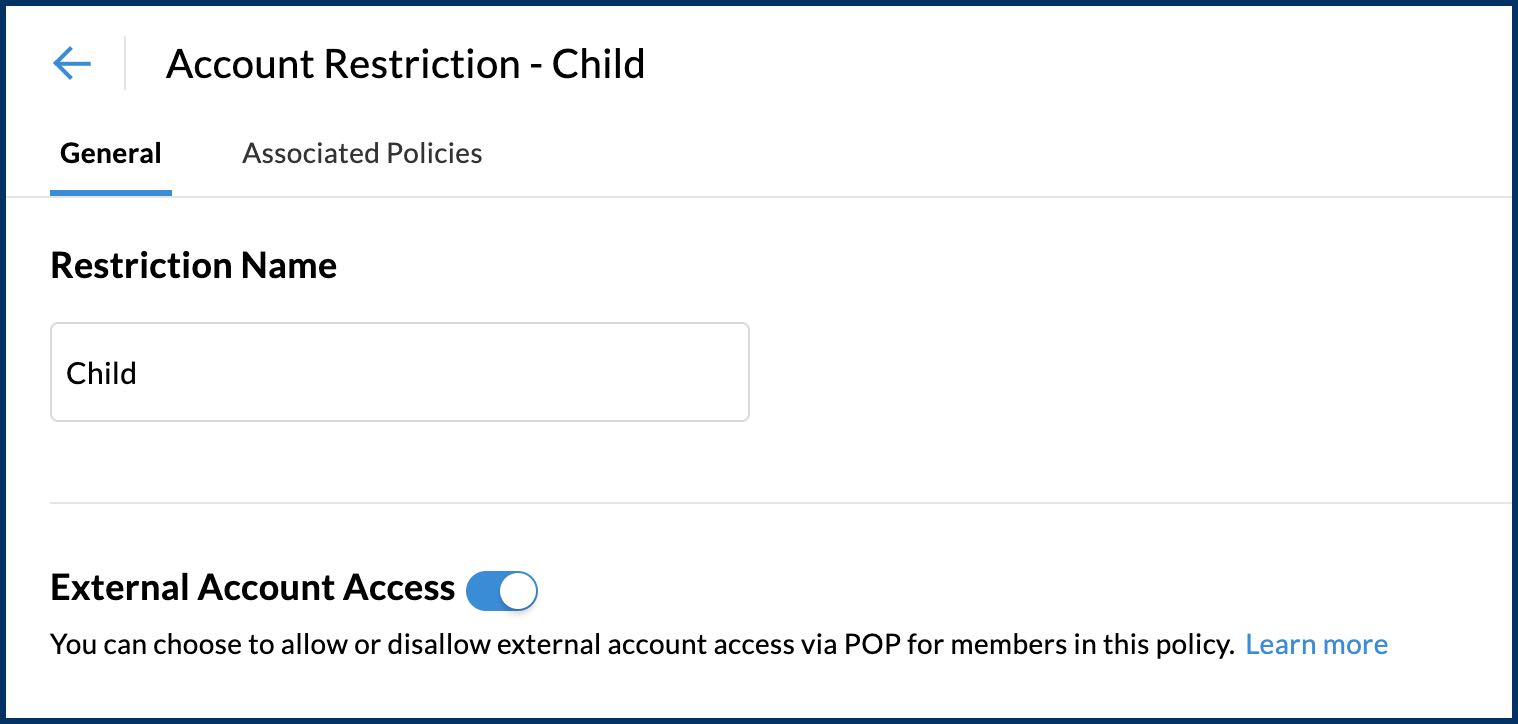
Task: Turn off the blue toggle switch
Action: [x=502, y=590]
